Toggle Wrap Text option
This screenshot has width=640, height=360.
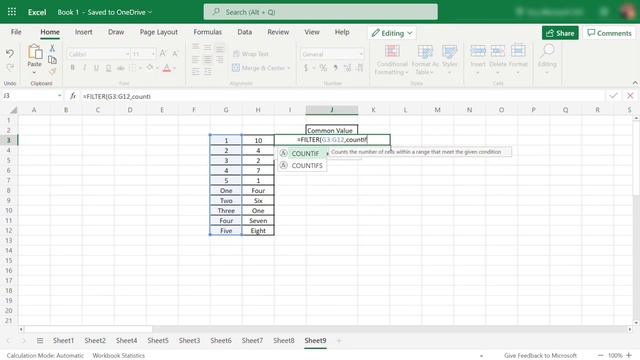coord(251,54)
